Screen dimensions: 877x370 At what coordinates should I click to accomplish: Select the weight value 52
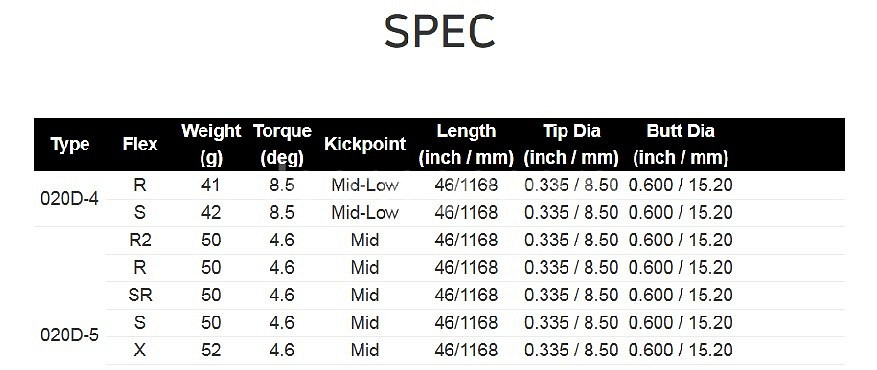(x=211, y=350)
